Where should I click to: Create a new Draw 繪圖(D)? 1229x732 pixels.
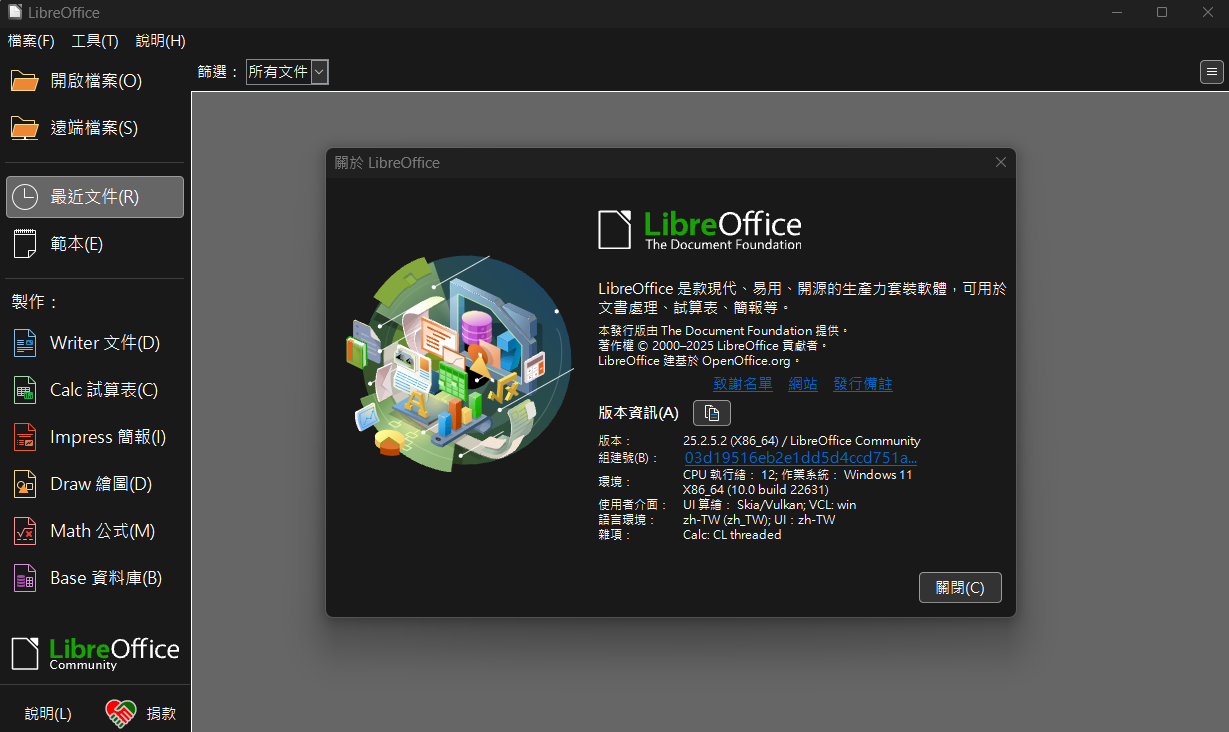95,484
